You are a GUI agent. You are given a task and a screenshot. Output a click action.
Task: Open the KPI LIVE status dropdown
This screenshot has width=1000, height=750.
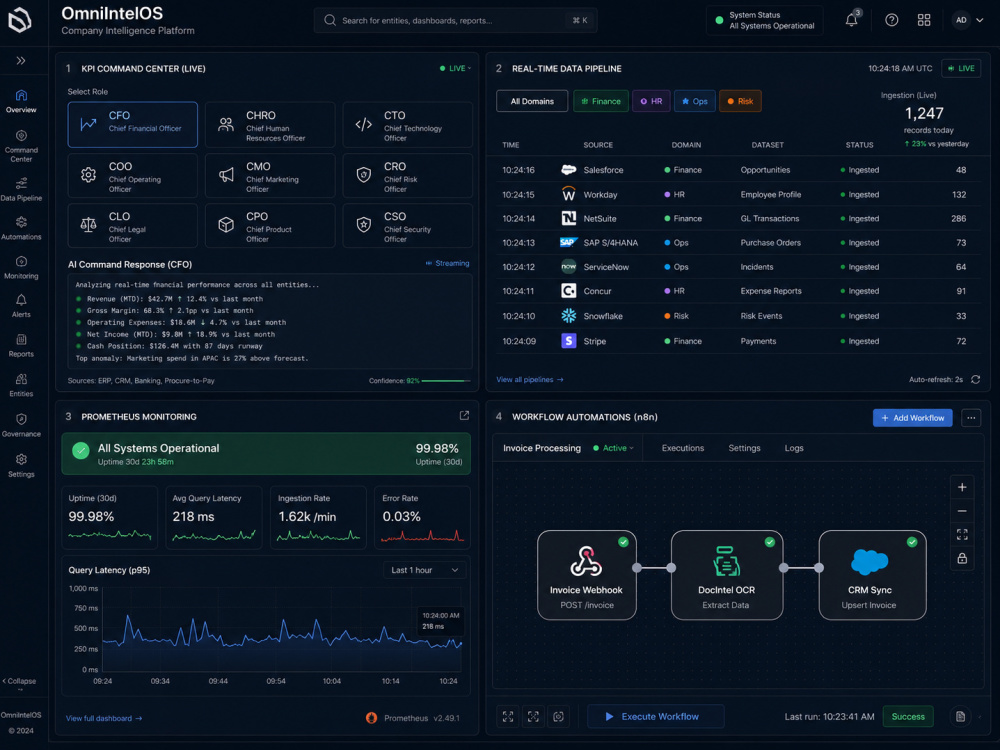pyautogui.click(x=455, y=68)
